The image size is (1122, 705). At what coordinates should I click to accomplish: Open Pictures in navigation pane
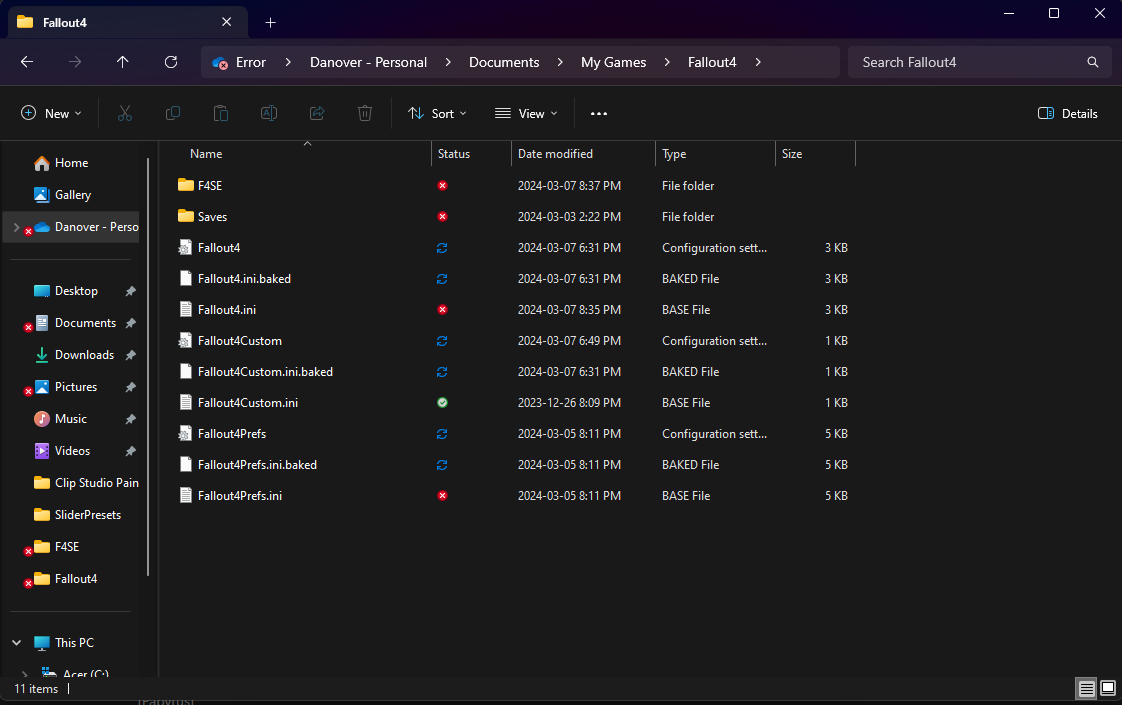[76, 386]
